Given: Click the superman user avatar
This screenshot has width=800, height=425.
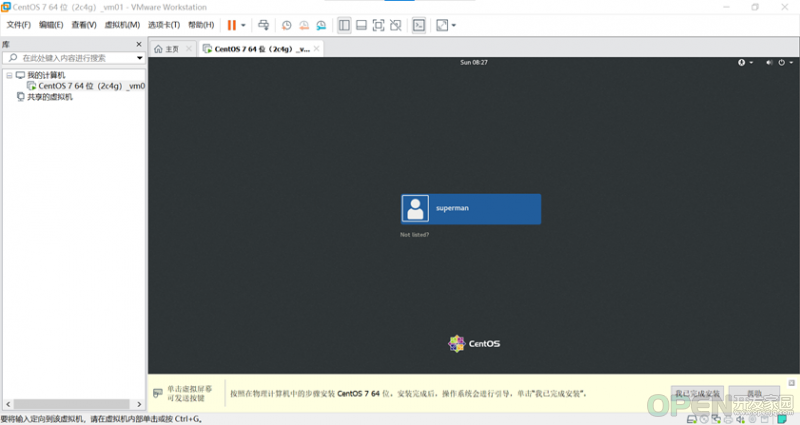Looking at the screenshot, I should (x=415, y=209).
